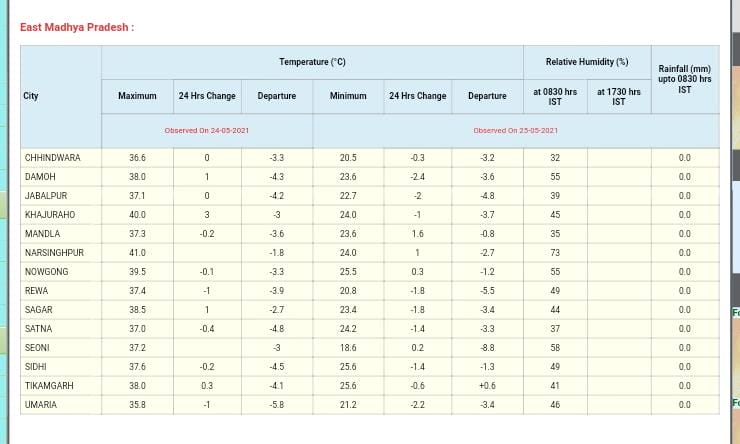Click the 'Observed On 24-05-2021' label
740x444 pixels.
(x=207, y=131)
